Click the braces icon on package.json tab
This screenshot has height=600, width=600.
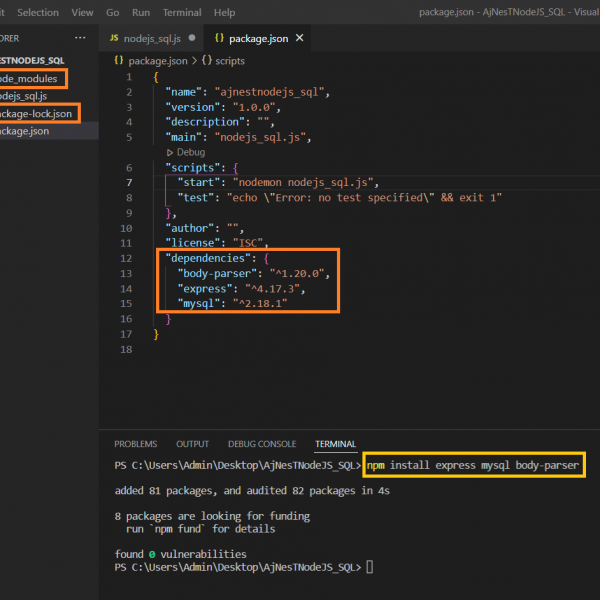pos(217,38)
